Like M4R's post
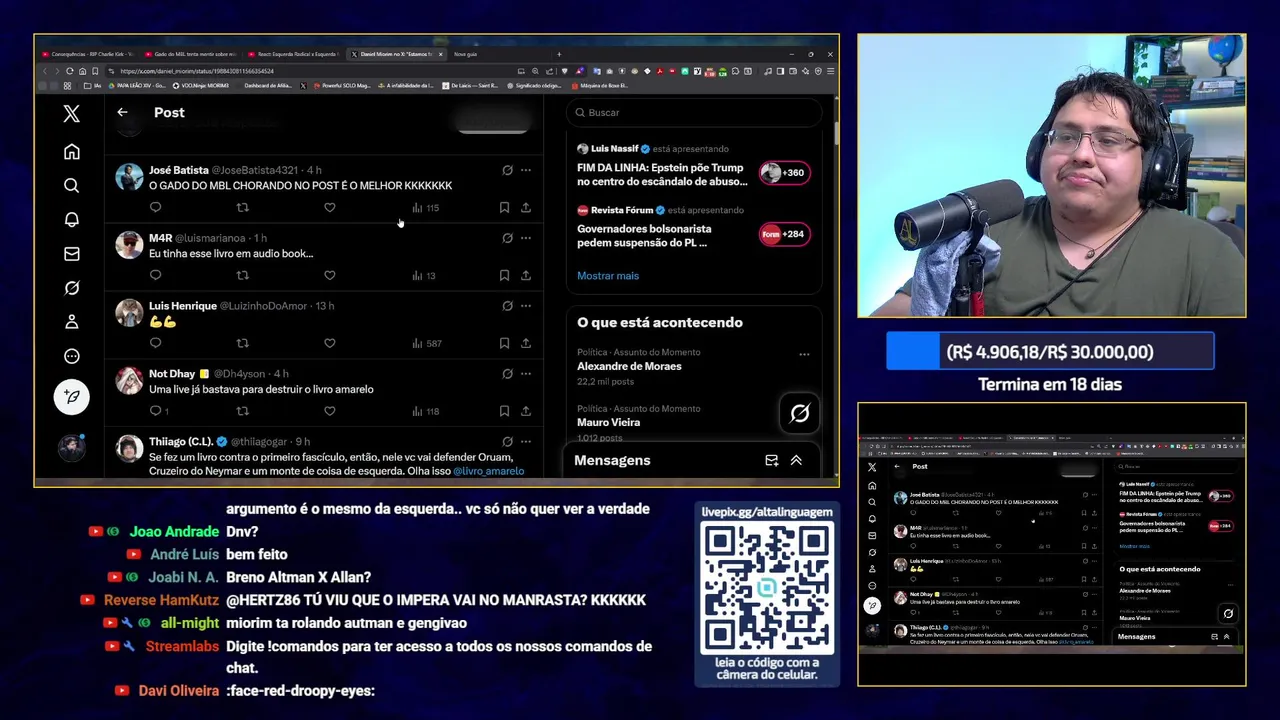The height and width of the screenshot is (720, 1280). point(330,276)
